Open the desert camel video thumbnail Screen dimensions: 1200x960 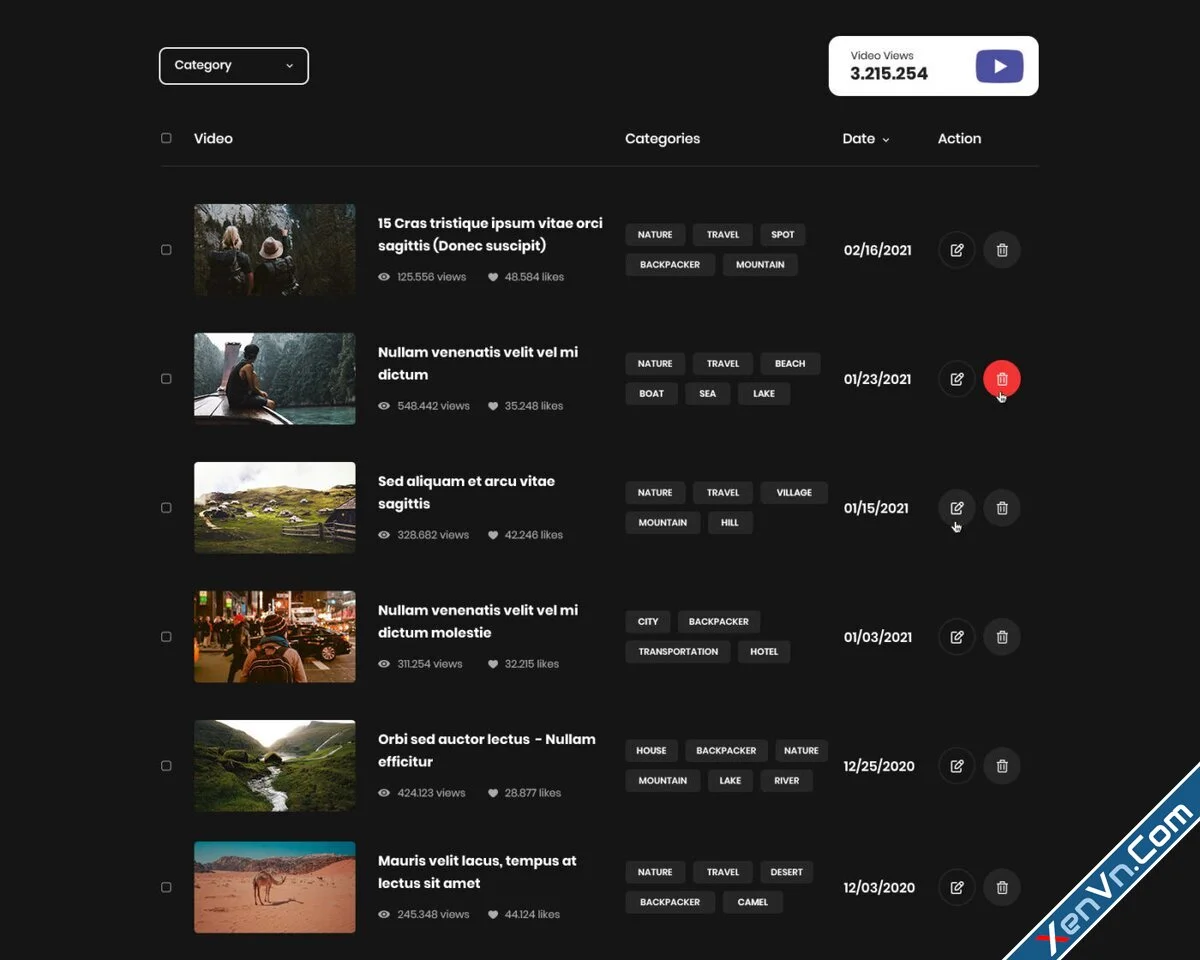[x=274, y=887]
